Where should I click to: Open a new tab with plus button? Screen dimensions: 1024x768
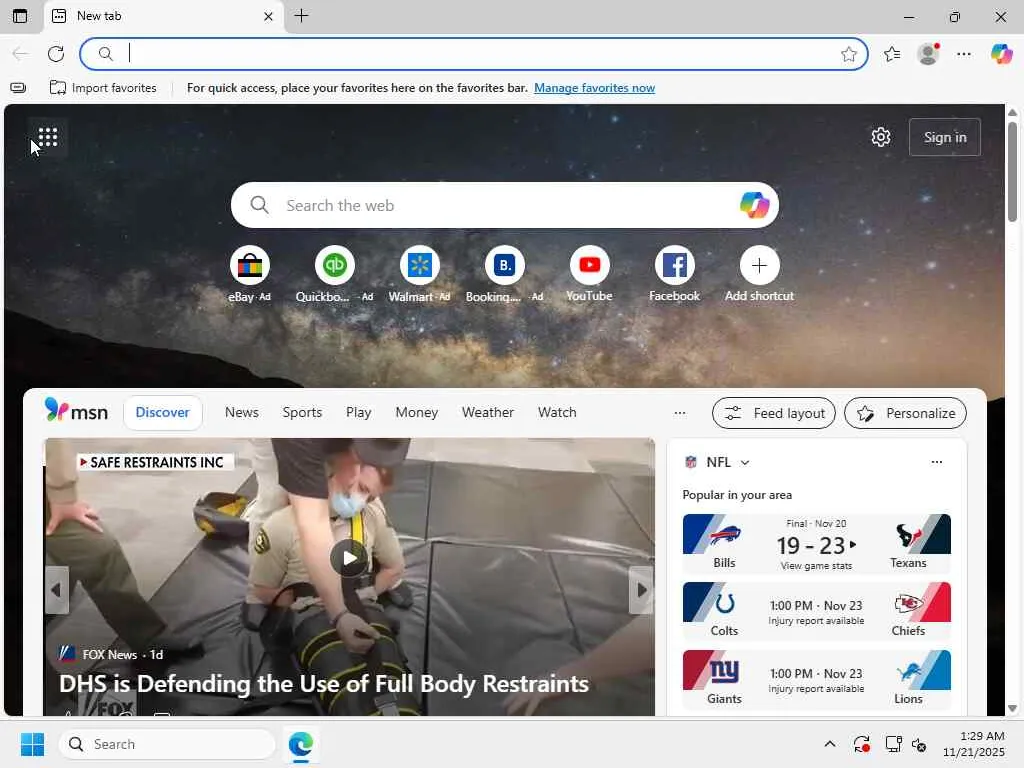point(301,16)
